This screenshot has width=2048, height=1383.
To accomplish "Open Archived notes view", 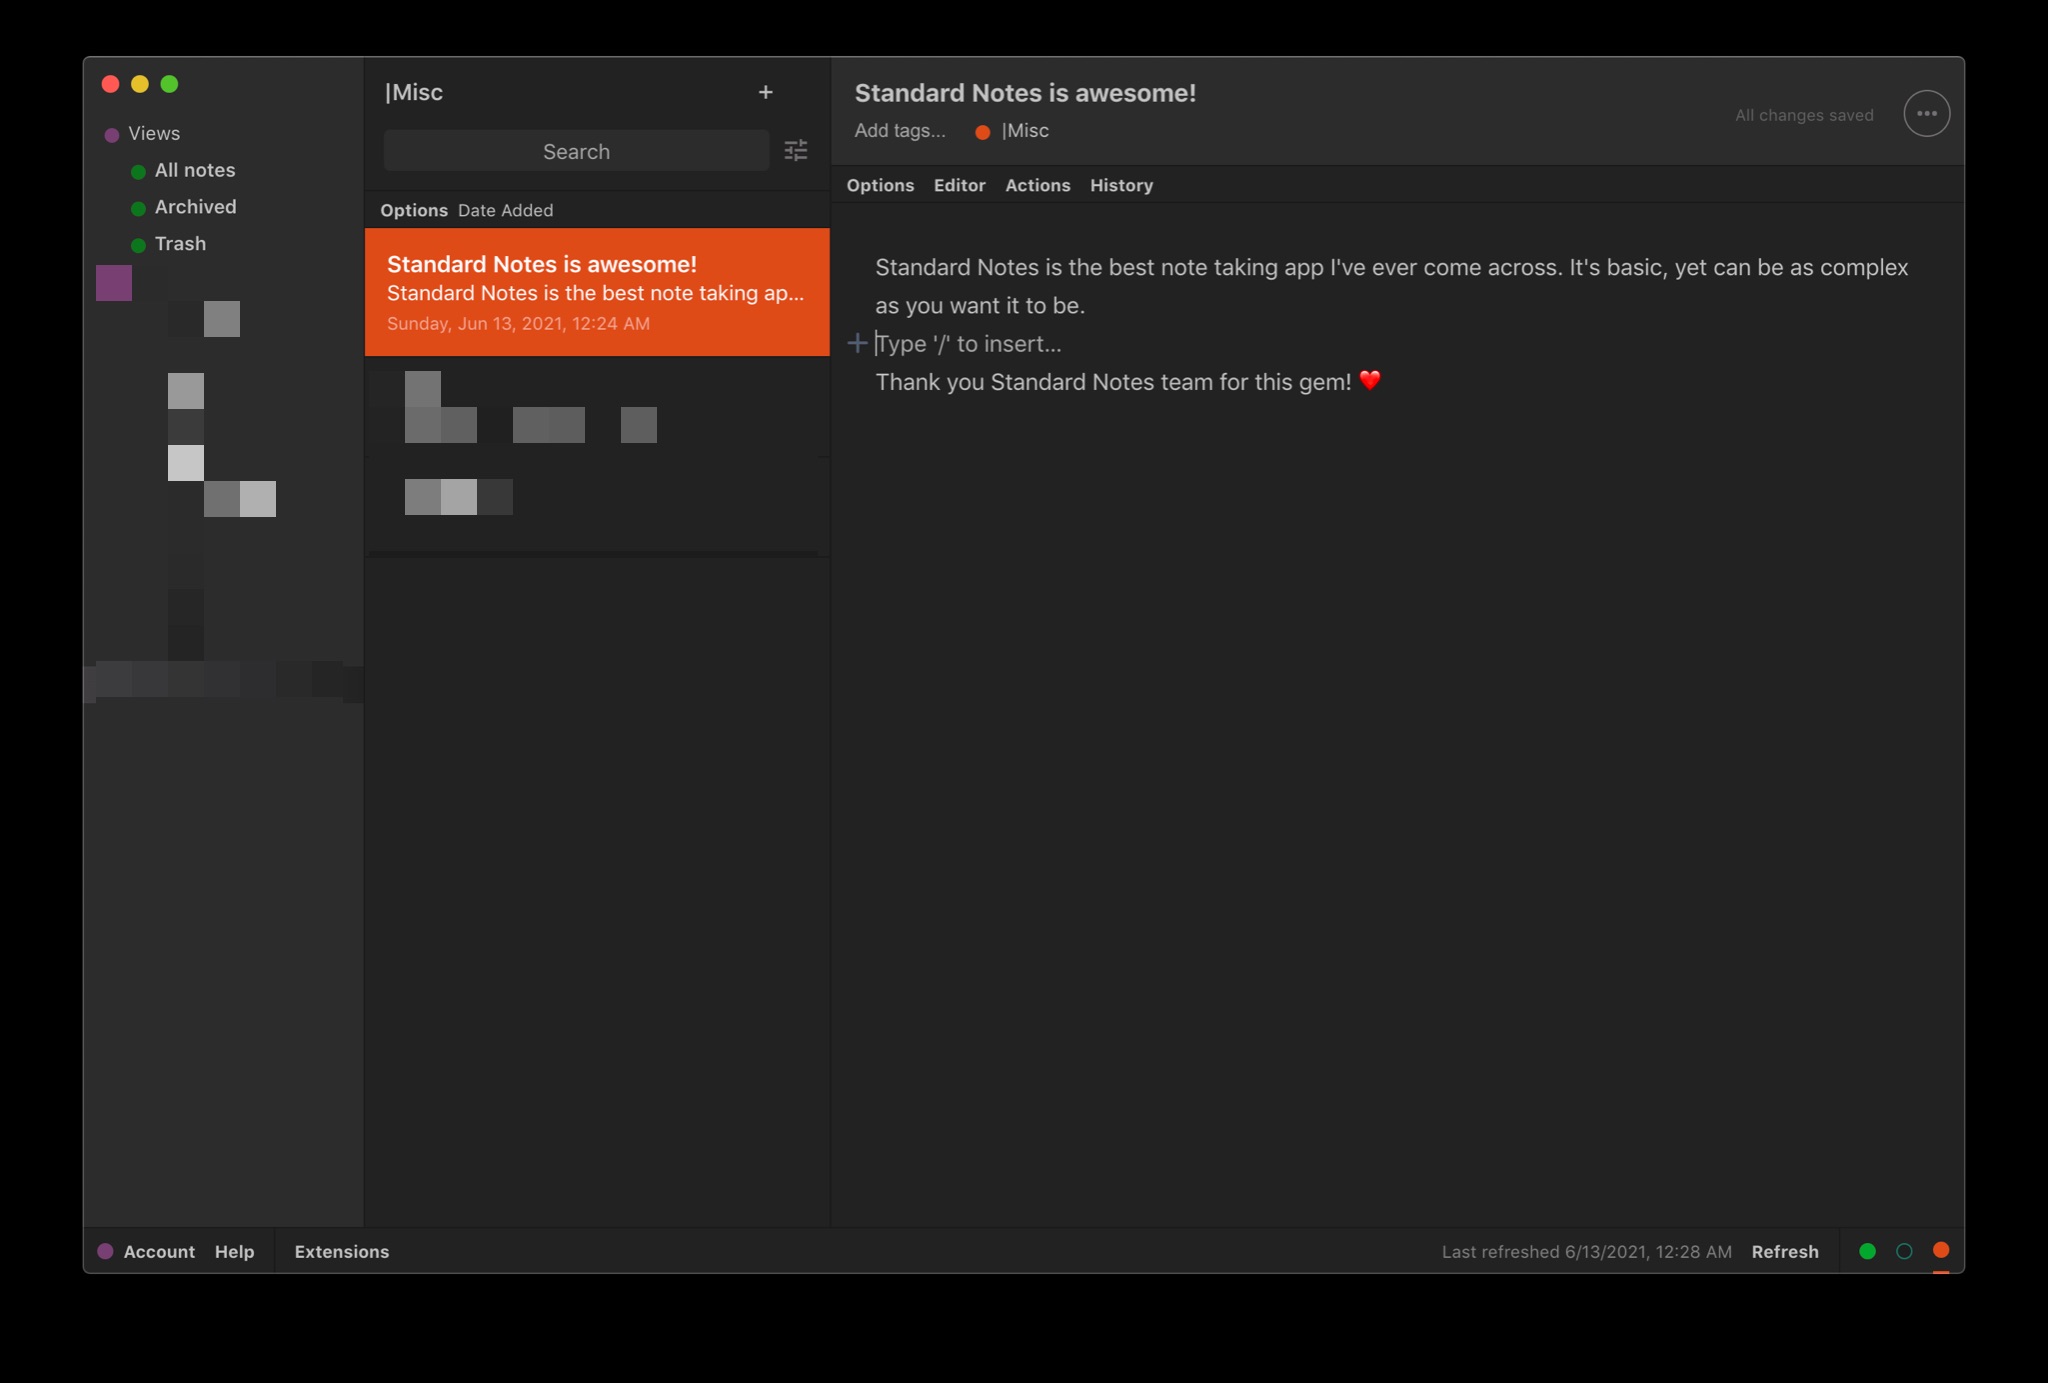I will pos(195,207).
